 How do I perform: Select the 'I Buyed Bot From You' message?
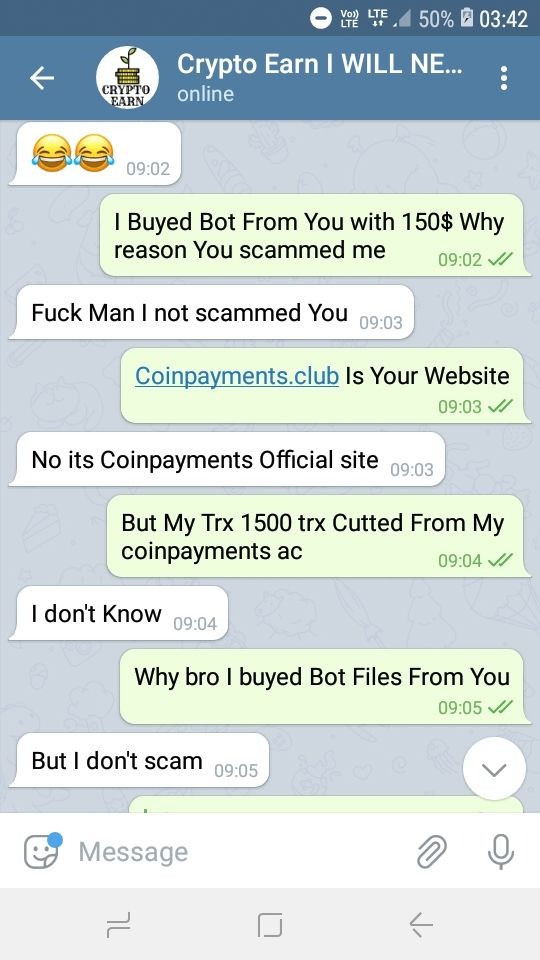[x=312, y=235]
